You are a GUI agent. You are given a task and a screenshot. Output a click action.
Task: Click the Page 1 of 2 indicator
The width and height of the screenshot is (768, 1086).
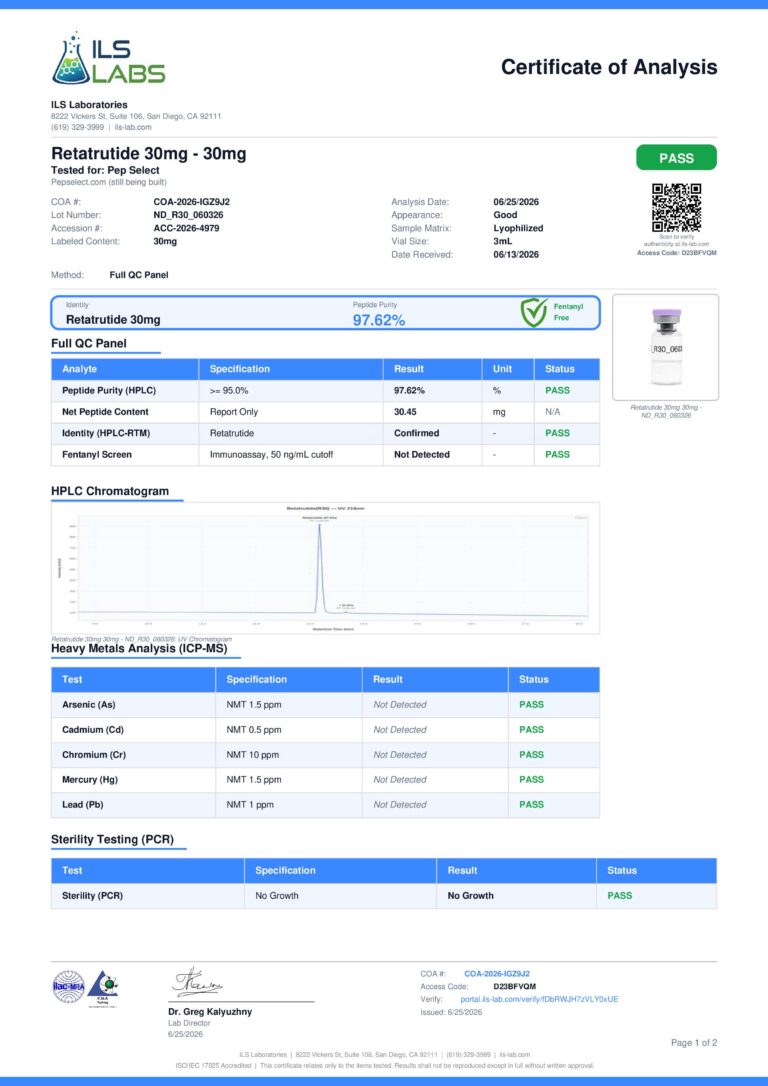694,1043
